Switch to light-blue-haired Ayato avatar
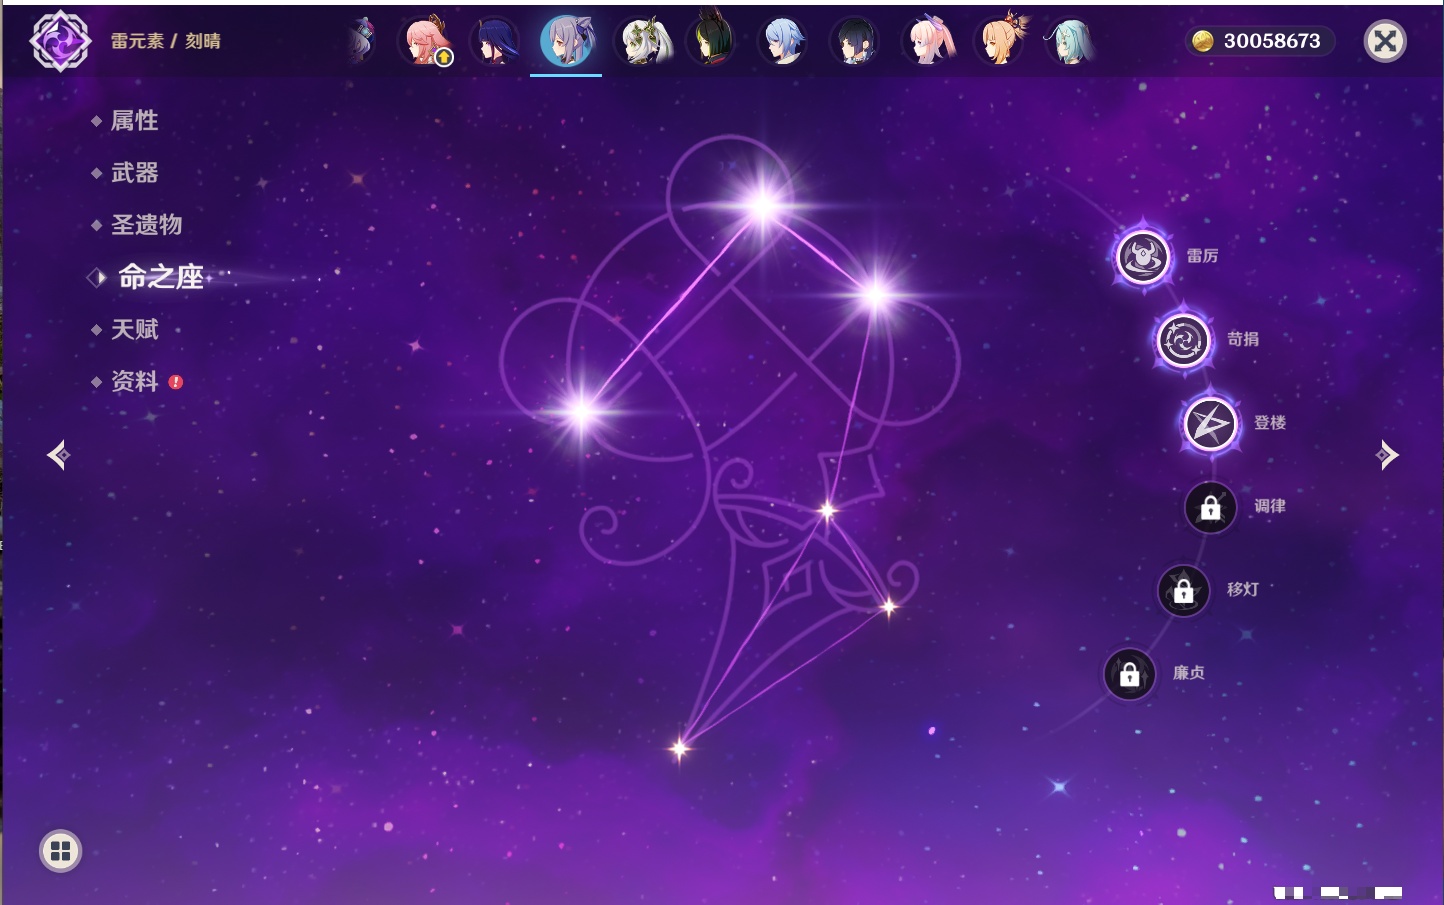This screenshot has height=905, width=1444. point(783,41)
